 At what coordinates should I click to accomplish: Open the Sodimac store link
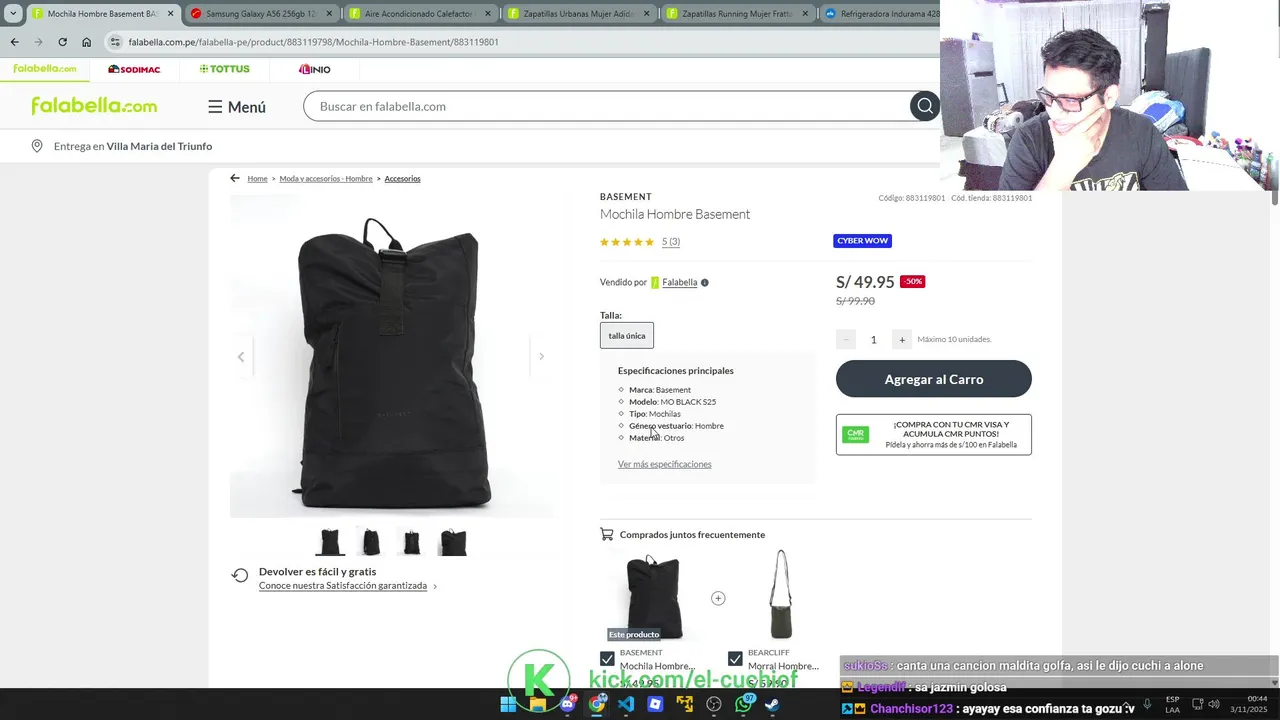[134, 69]
